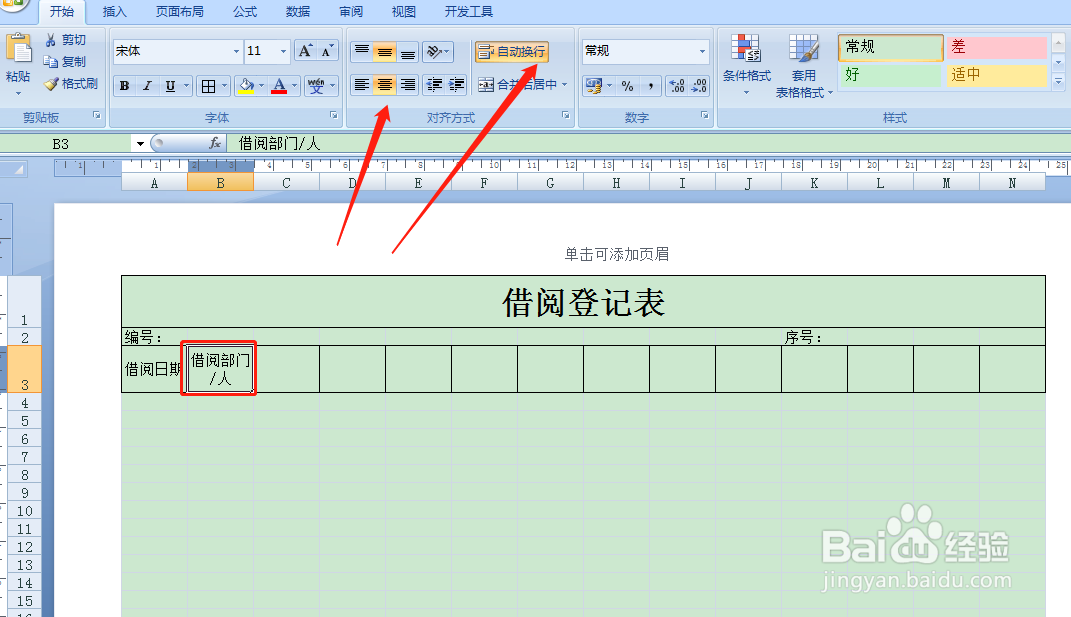Click the fx insert function button
The width and height of the screenshot is (1071, 617).
(x=214, y=143)
